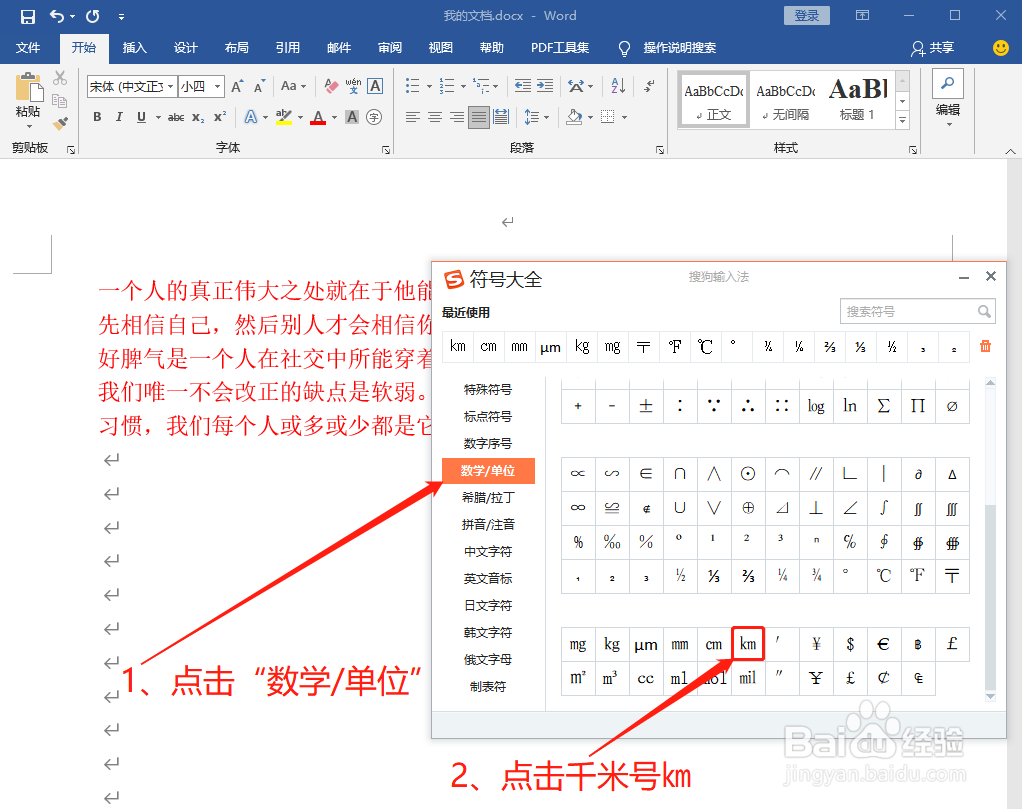The height and width of the screenshot is (809, 1022).
Task: Expand the styles gallery more arrow
Action: click(903, 120)
